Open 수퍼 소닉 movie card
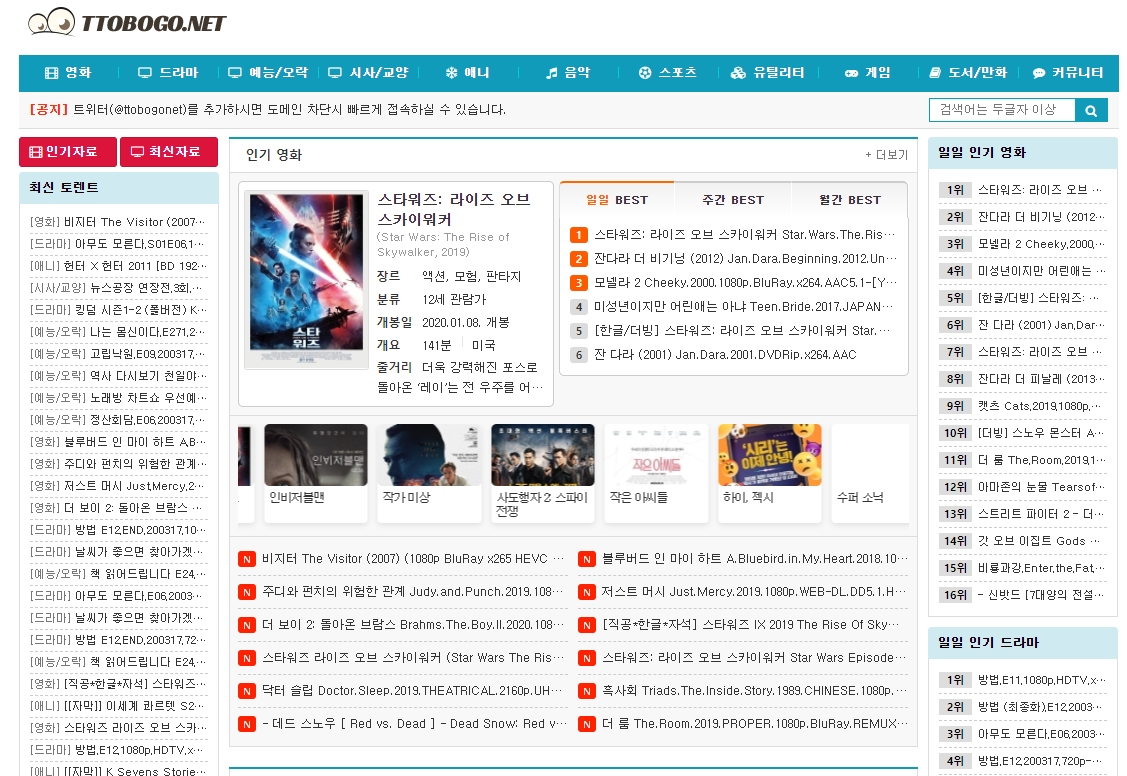Screen dimensions: 1127x776 [x=870, y=473]
